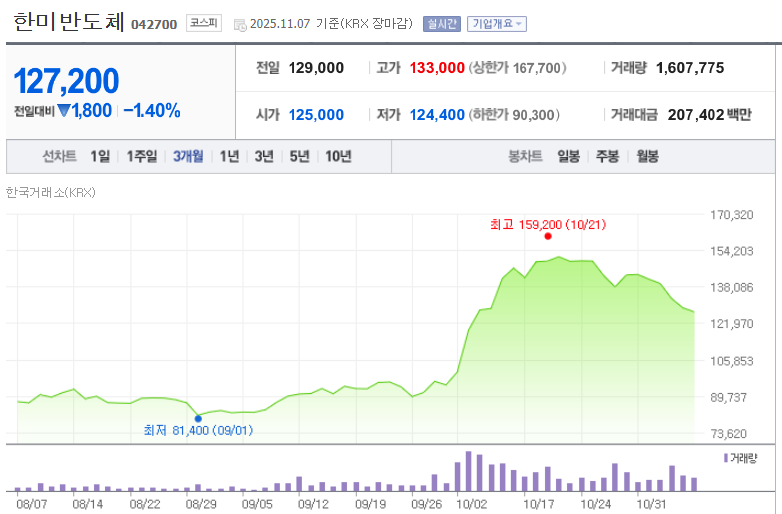The image size is (782, 514).
Task: Click the 10/02 date axis label
Action: point(471,504)
